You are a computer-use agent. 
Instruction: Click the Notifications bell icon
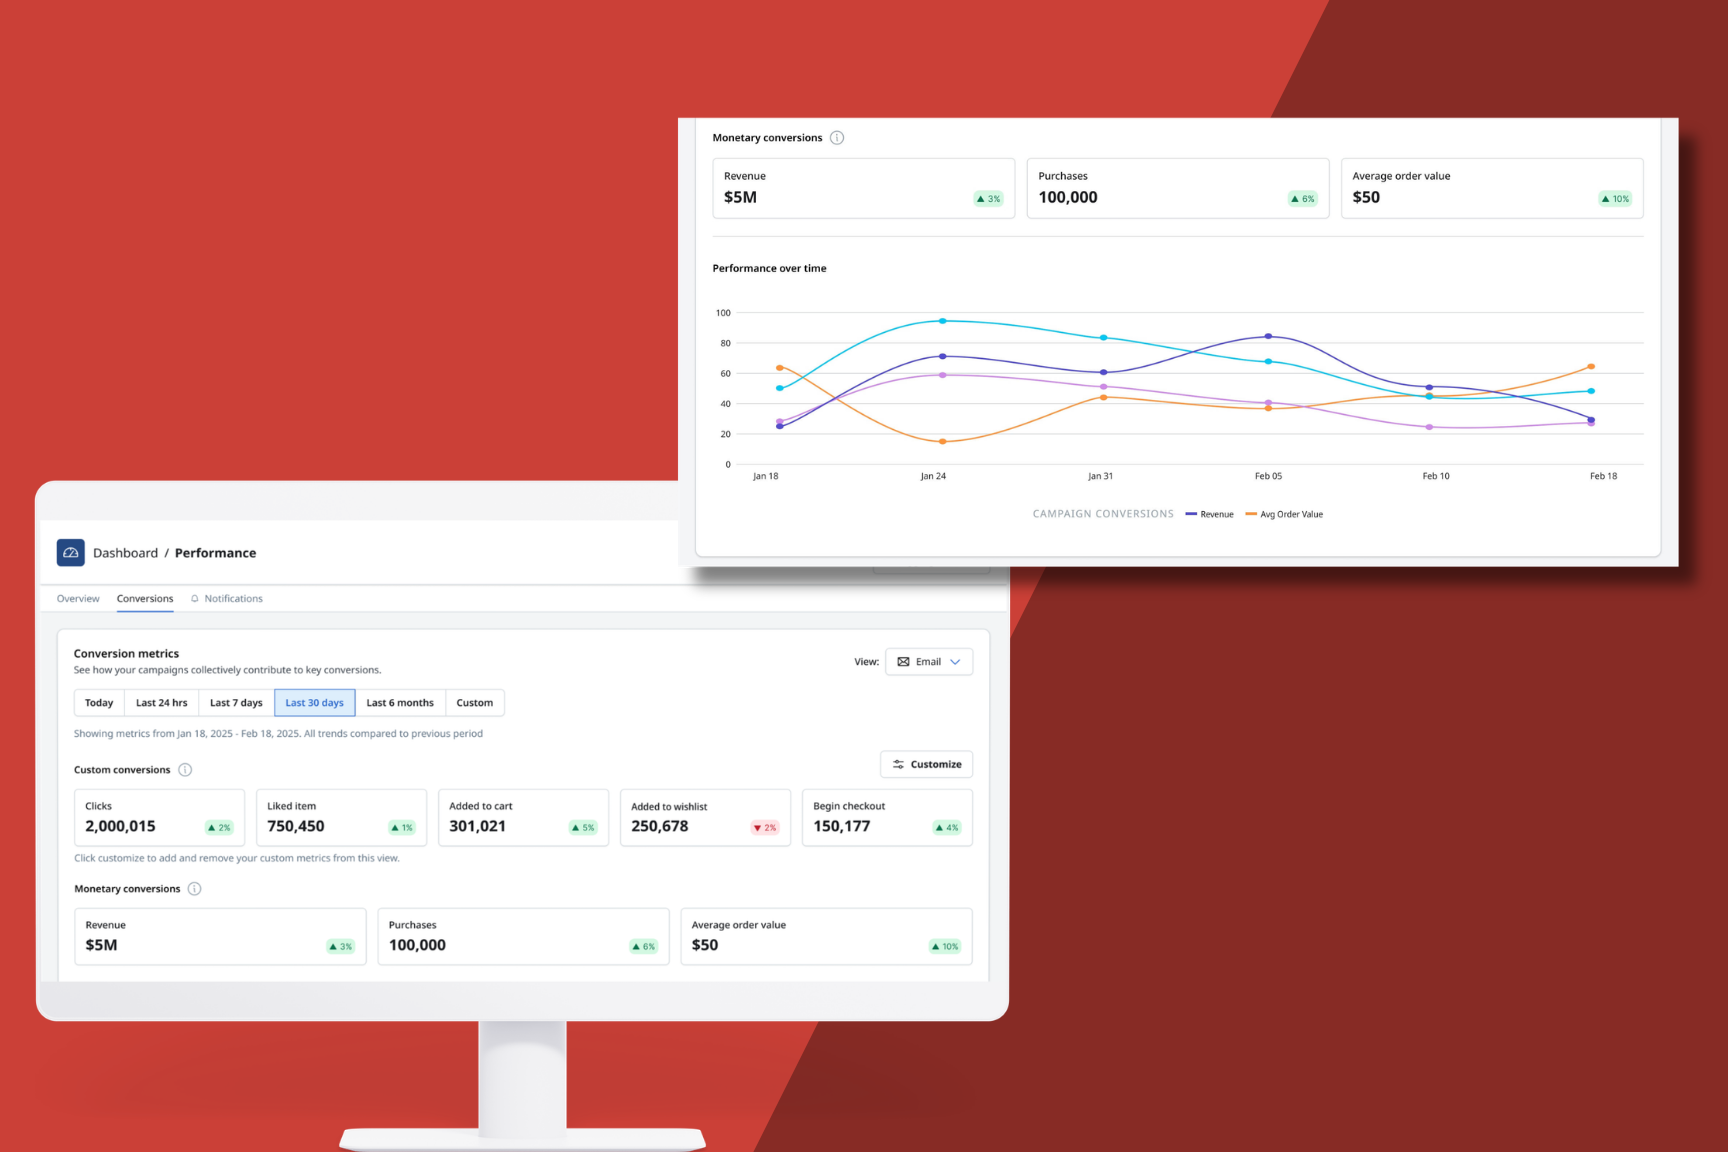click(x=195, y=599)
